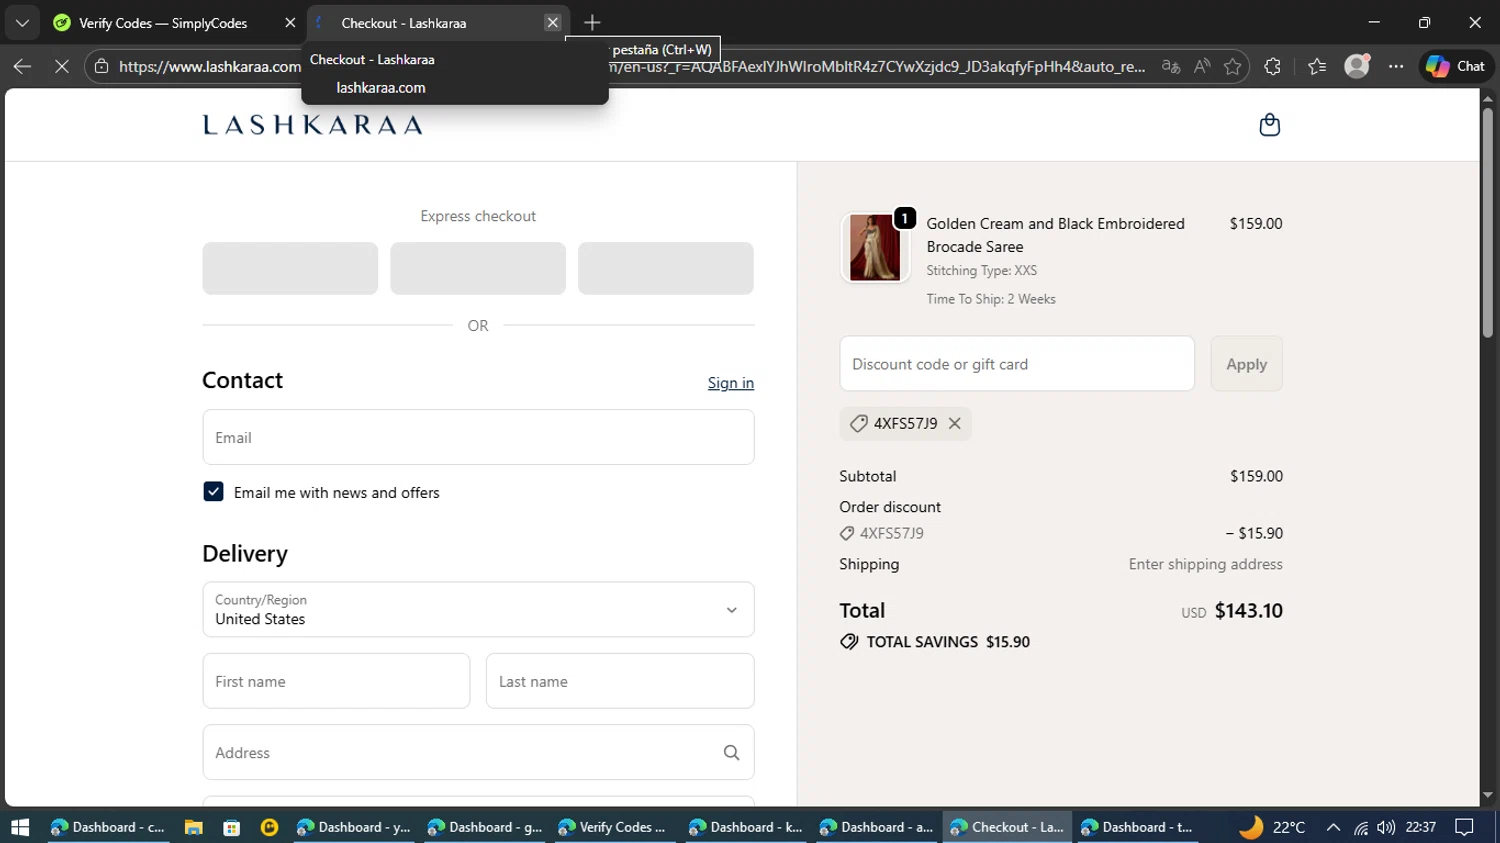This screenshot has width=1500, height=843.
Task: Close the Checkout Lashkaraa tab
Action: [552, 22]
